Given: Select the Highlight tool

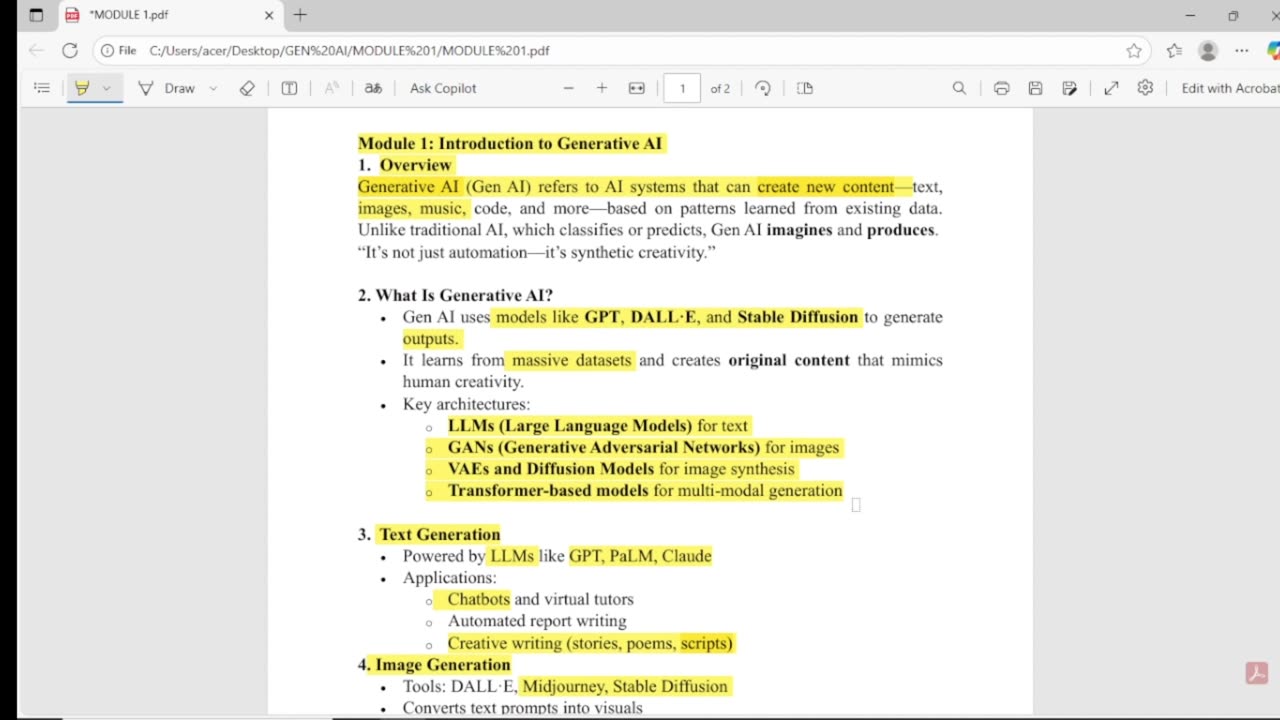Looking at the screenshot, I should [x=82, y=88].
